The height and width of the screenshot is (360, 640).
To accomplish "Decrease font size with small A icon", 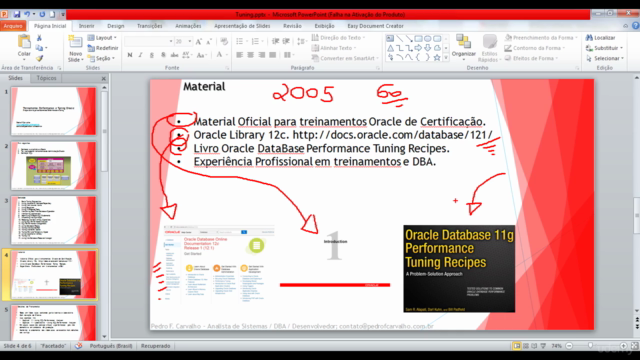I will pyautogui.click(x=209, y=42).
